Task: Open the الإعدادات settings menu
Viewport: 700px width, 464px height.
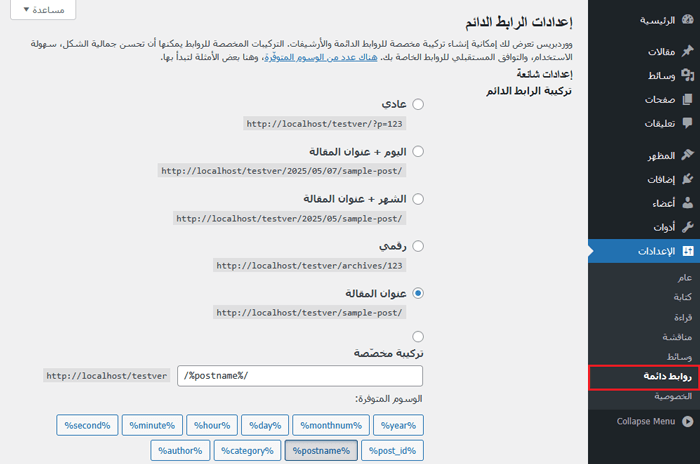Action: (x=644, y=251)
